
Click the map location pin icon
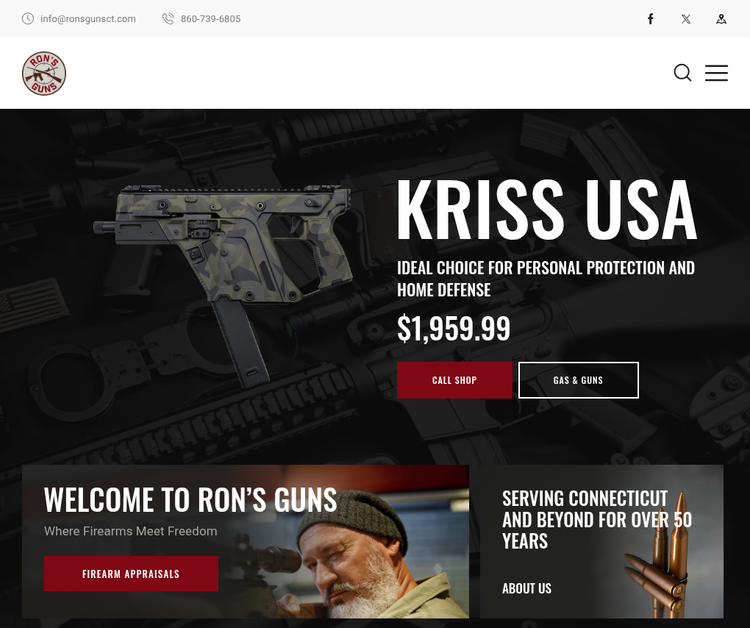[x=721, y=19]
